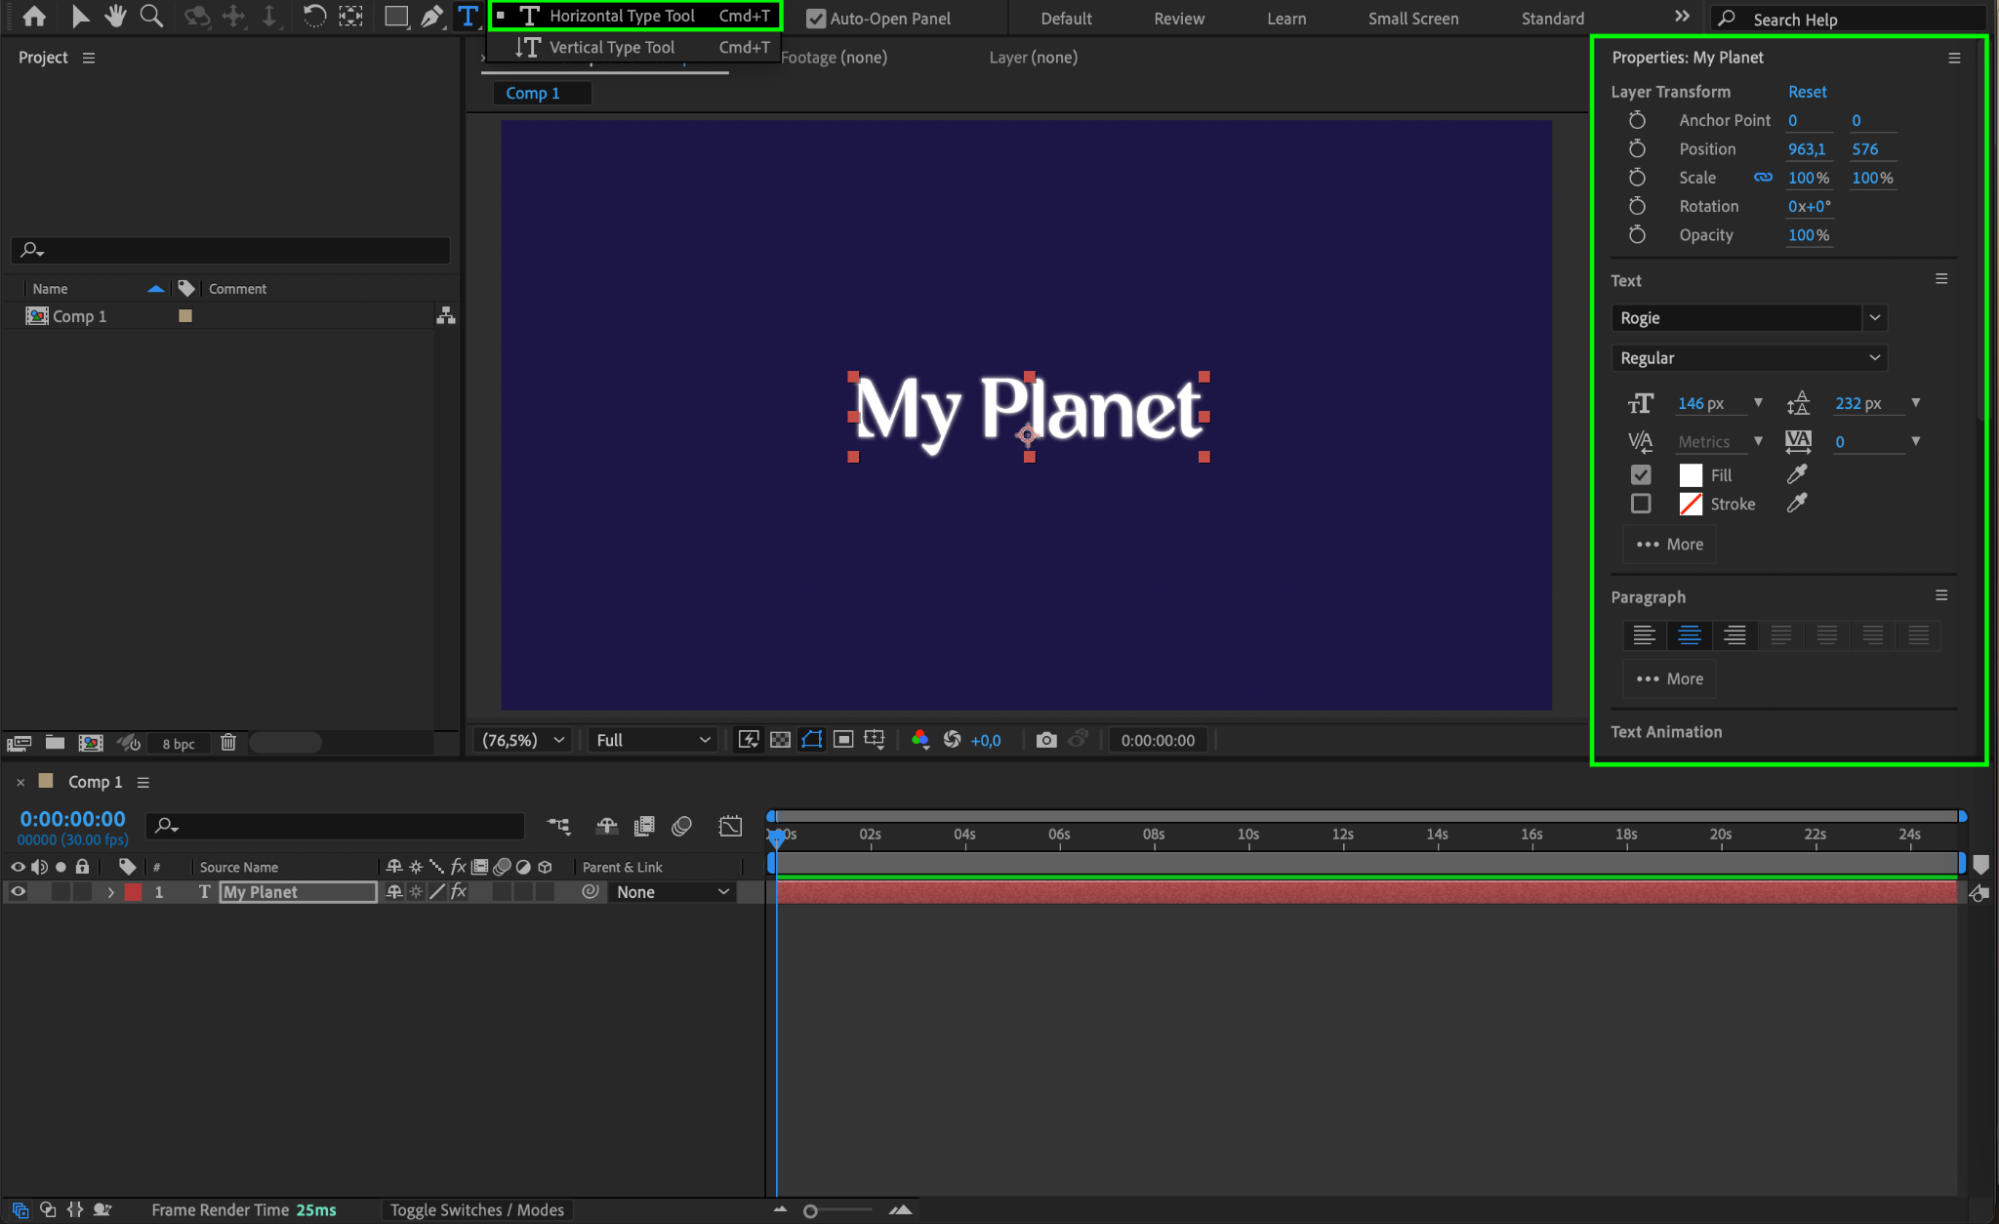Select the Zoom magnifier tool
This screenshot has height=1224, width=1999.
tap(151, 16)
